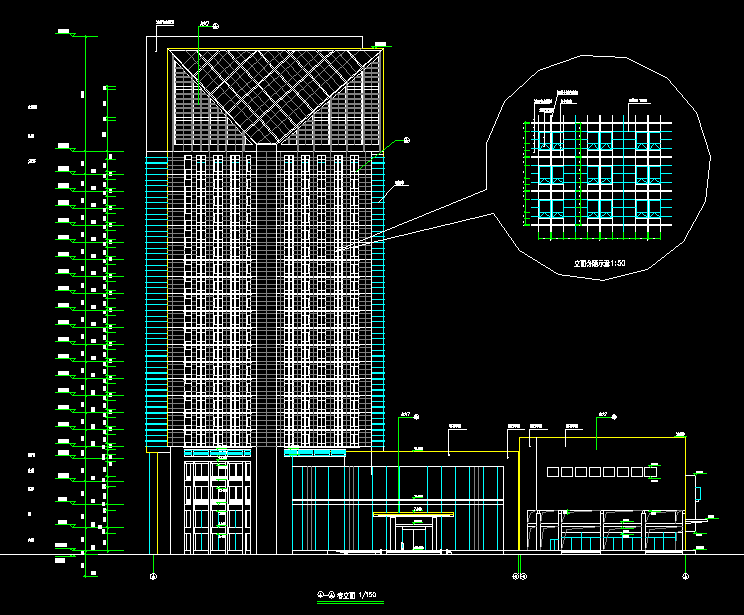Click the rightmost grid axis bubble below the ground line
The image size is (744, 615).
coord(685,576)
